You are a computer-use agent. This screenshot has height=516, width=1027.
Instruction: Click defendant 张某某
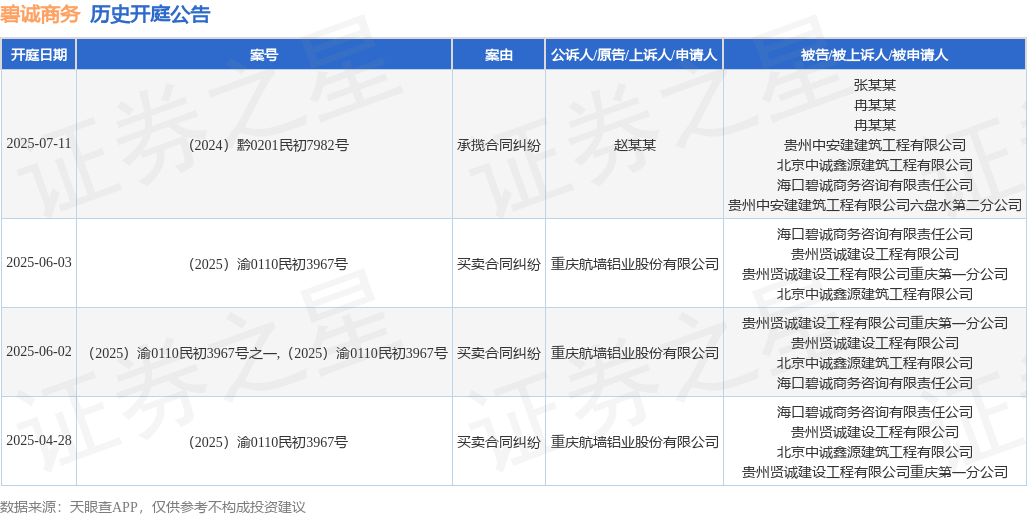point(874,84)
